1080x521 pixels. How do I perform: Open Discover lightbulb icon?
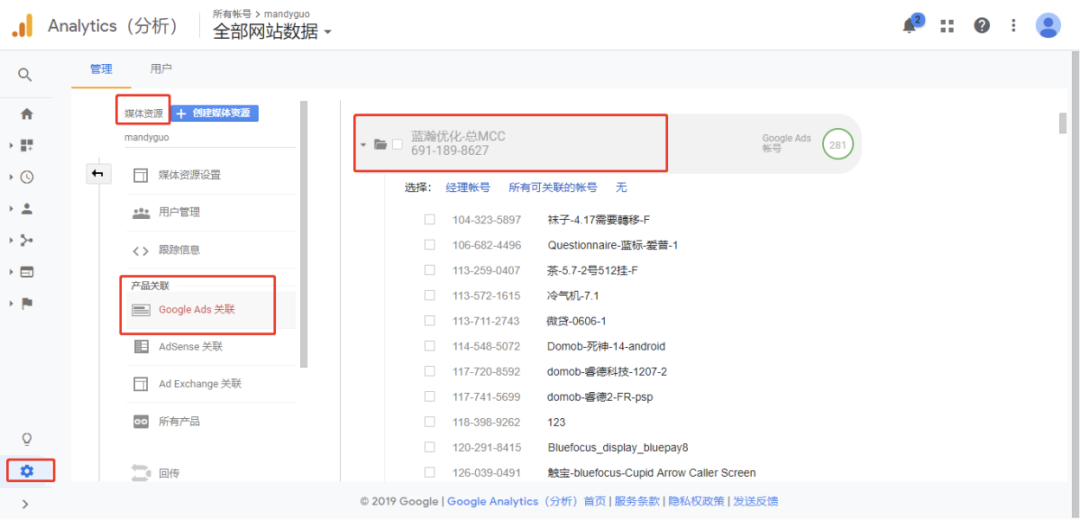(27, 439)
